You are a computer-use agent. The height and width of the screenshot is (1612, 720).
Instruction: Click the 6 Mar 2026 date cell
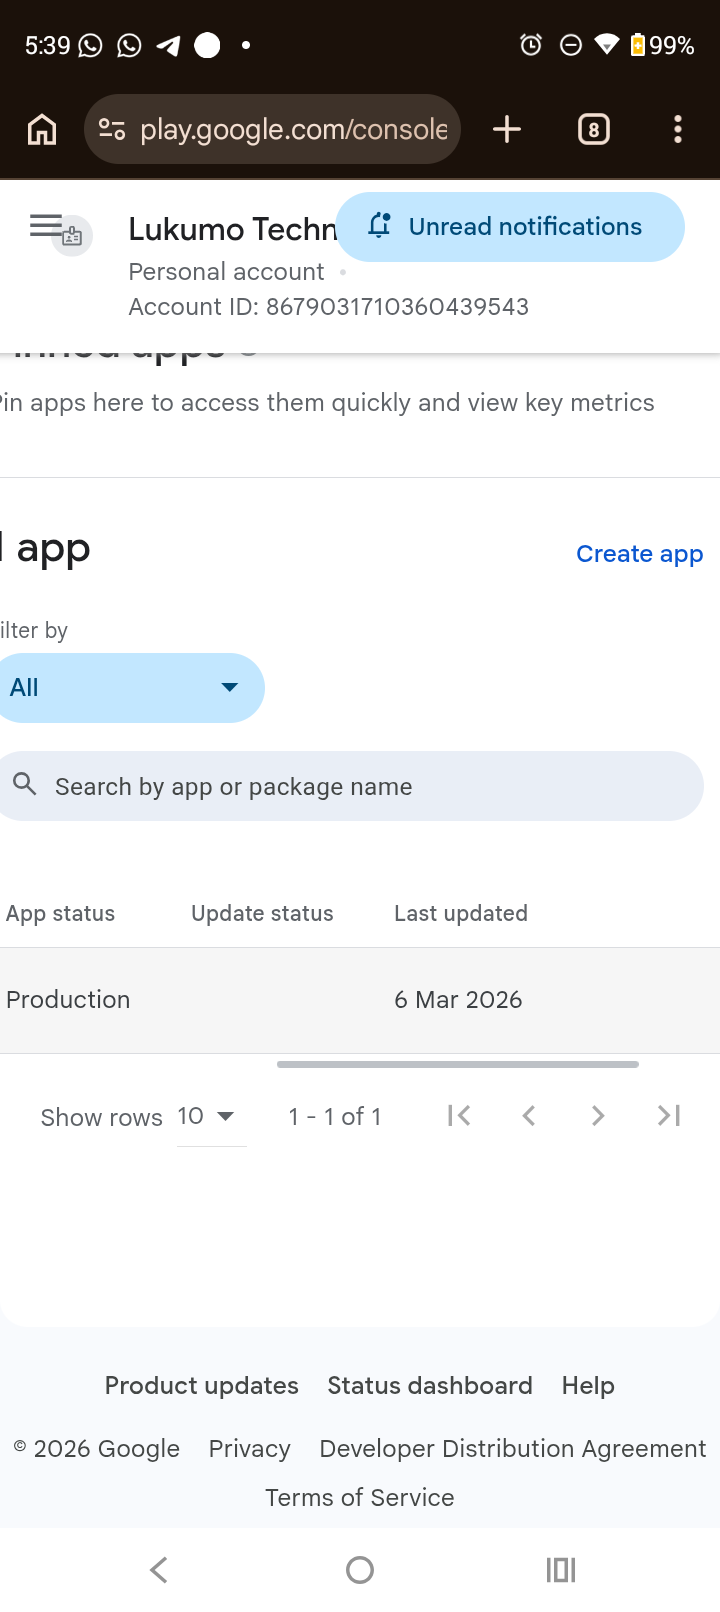click(x=458, y=1000)
